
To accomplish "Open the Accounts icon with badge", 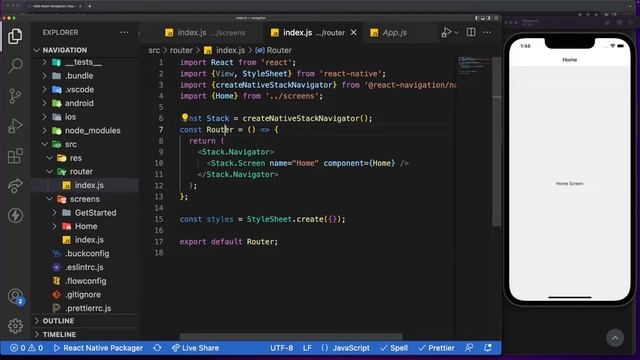I will point(16,297).
